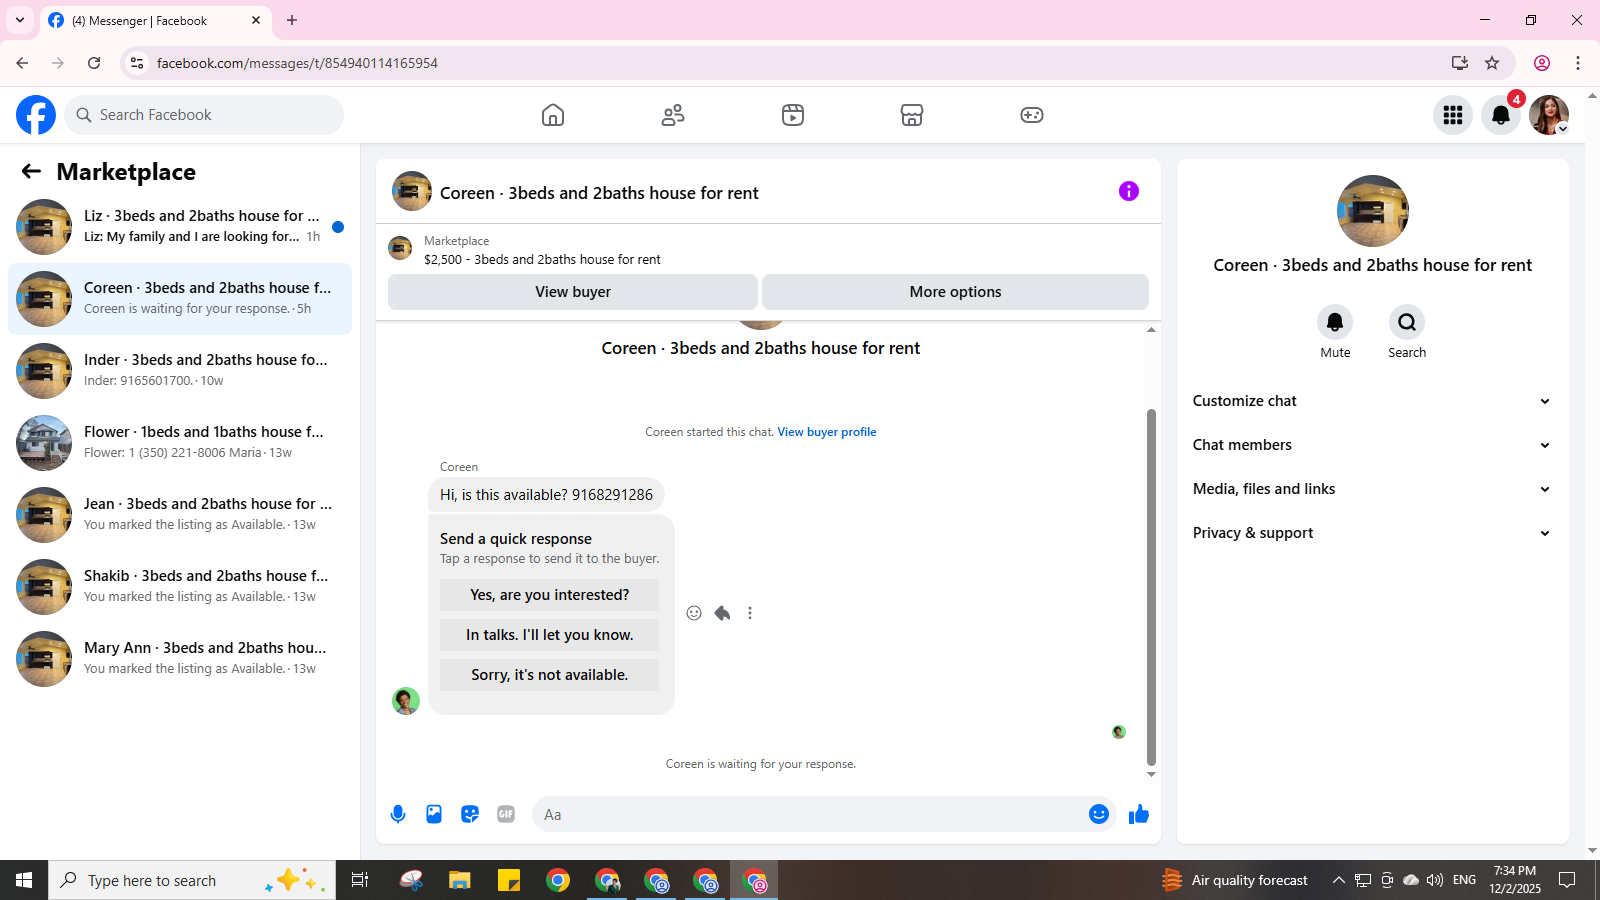Screen dimensions: 1600x900
Task: Open the Reels video icon
Action: (x=793, y=115)
